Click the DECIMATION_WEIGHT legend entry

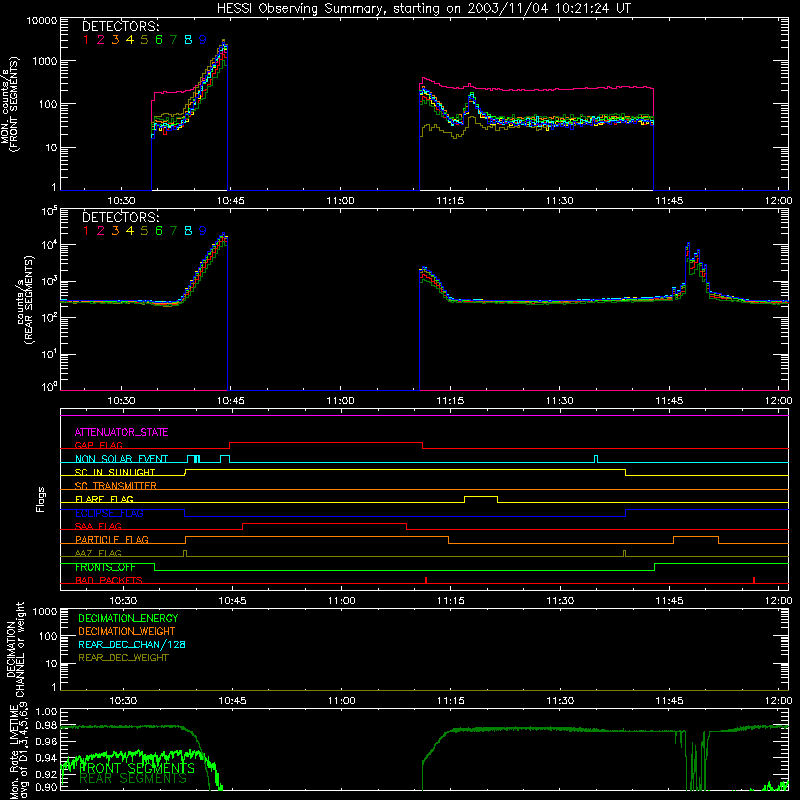click(x=127, y=632)
